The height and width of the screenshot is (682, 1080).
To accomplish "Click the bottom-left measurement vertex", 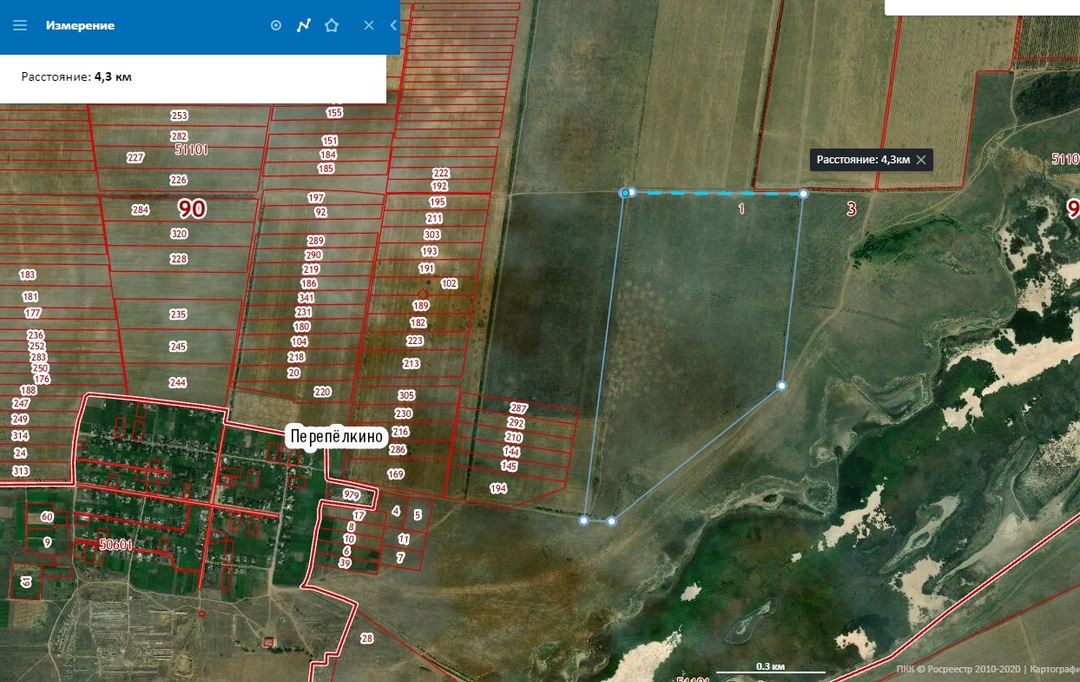I will click(x=584, y=519).
